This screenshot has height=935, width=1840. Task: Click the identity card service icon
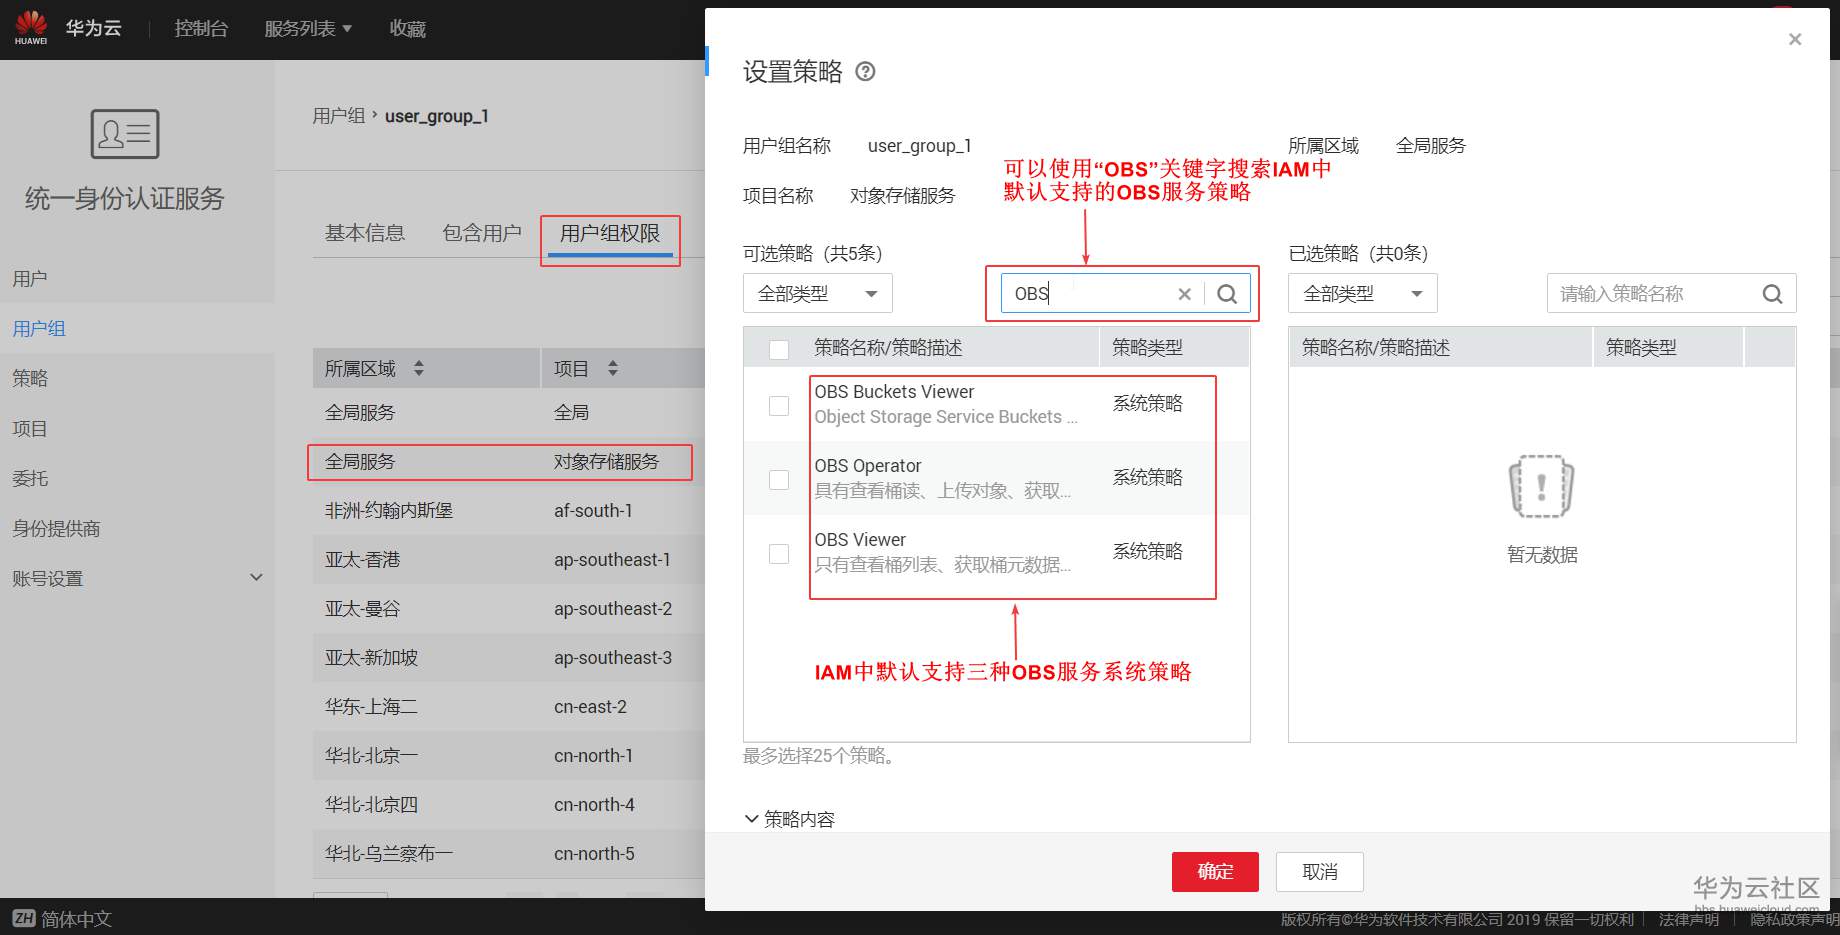pos(125,134)
